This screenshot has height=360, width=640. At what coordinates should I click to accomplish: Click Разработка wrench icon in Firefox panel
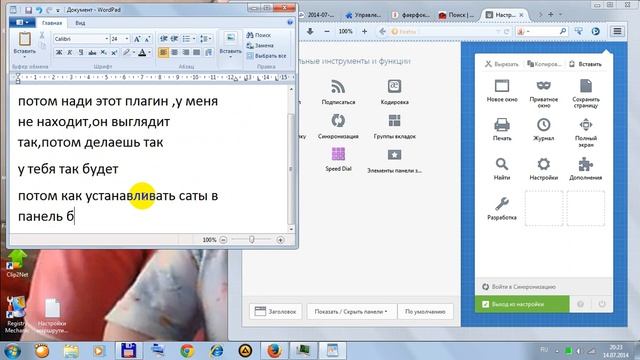(502, 203)
